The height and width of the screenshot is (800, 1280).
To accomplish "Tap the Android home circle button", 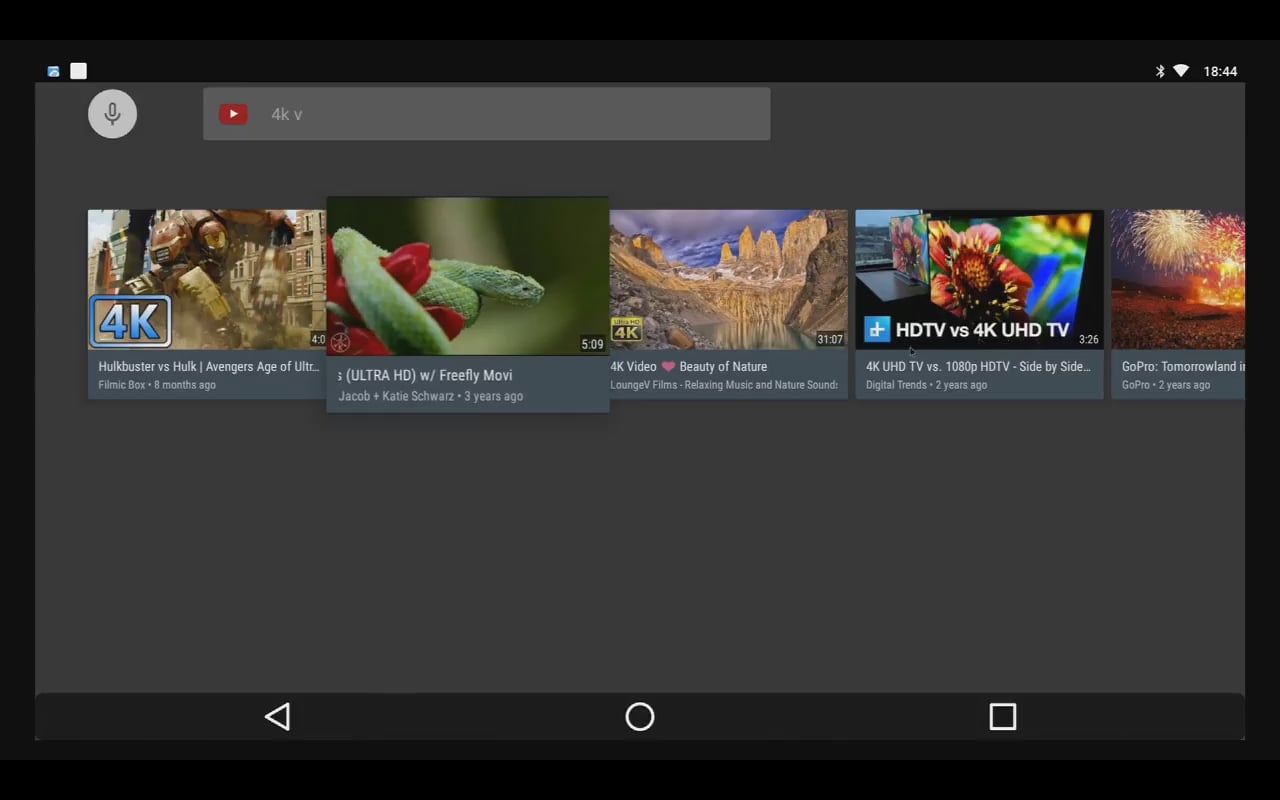I will coord(640,716).
